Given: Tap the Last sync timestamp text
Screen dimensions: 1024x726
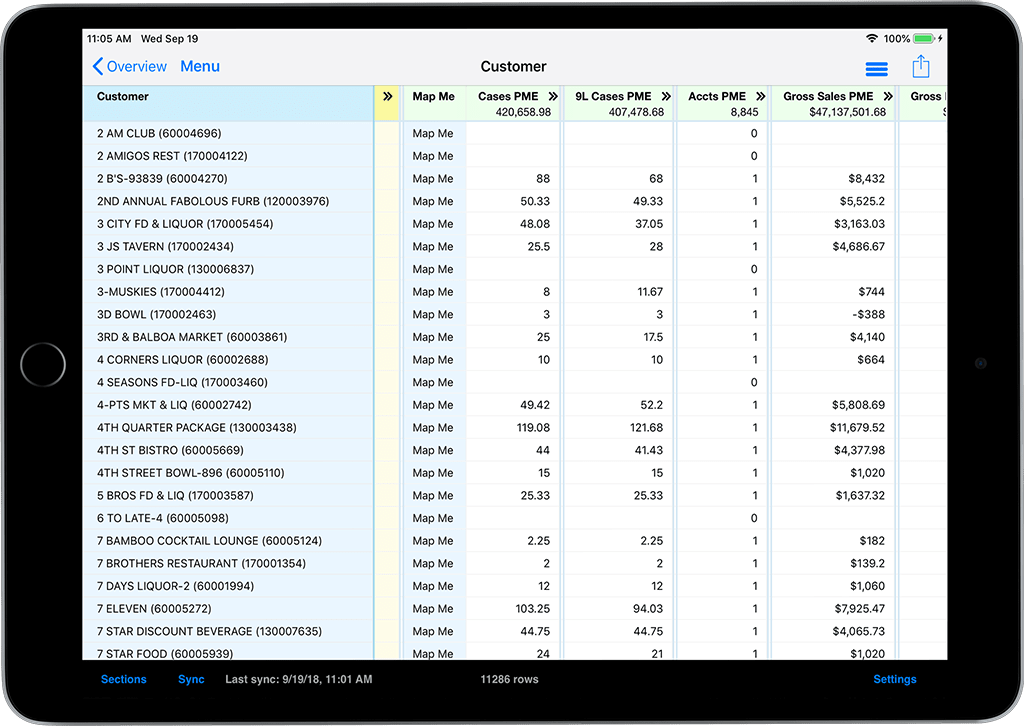Looking at the screenshot, I should pyautogui.click(x=298, y=679).
